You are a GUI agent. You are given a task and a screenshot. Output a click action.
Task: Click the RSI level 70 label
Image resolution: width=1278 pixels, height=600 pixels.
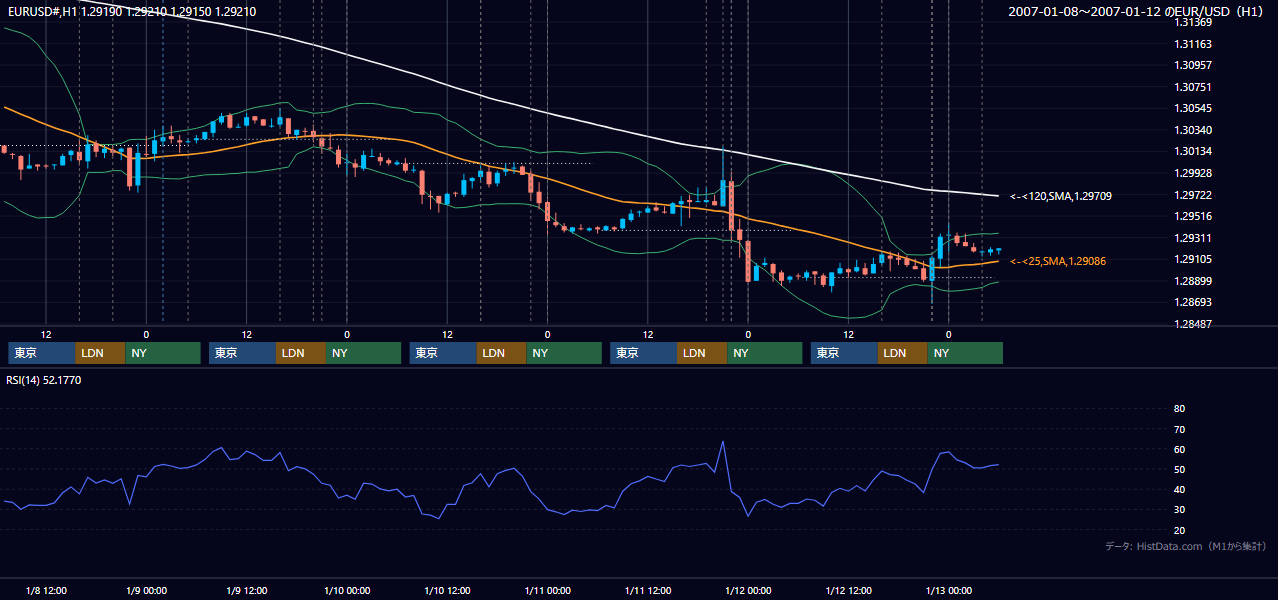[1179, 429]
